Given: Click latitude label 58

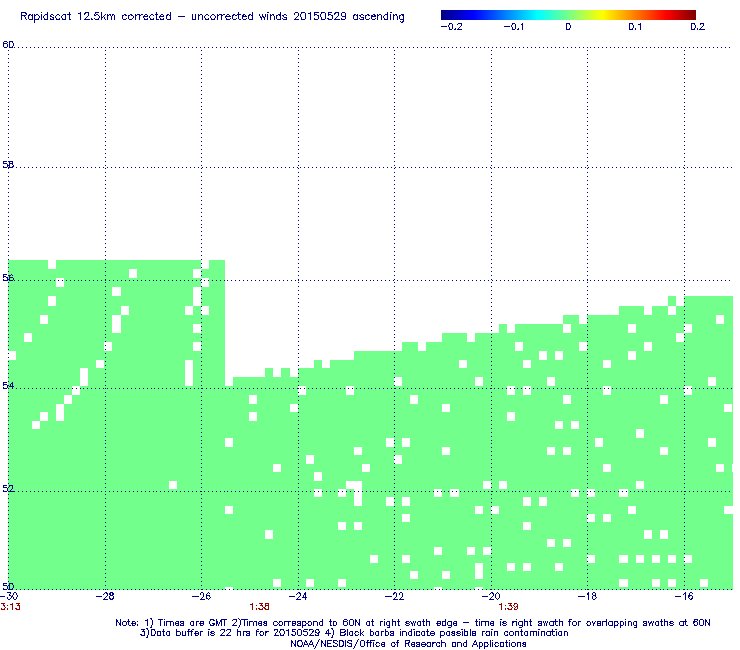Looking at the screenshot, I should point(8,165).
